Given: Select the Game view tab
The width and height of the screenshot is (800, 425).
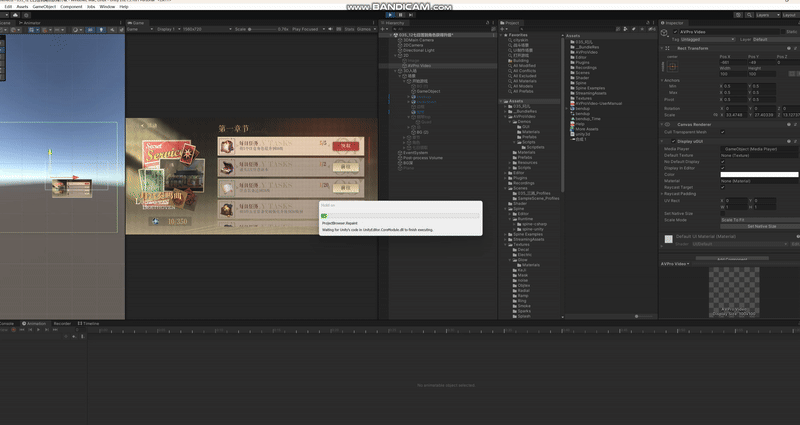Looking at the screenshot, I should tap(136, 23).
